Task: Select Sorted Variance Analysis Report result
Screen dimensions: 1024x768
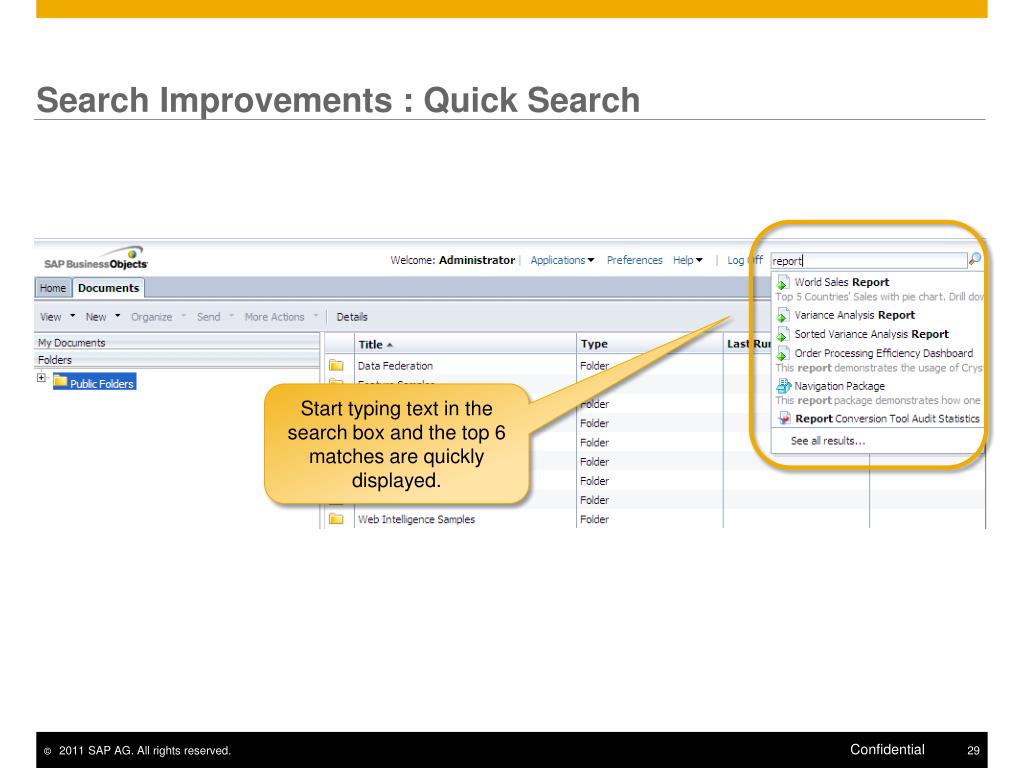Action: (871, 334)
